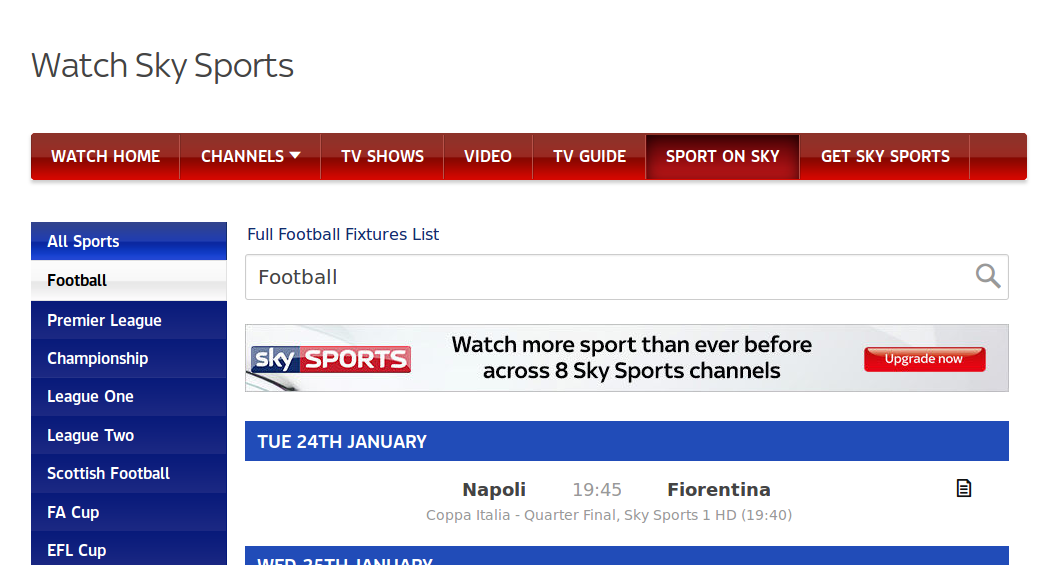Screen dimensions: 1049x565
Task: Open Get Sky Sports page
Action: [x=885, y=156]
